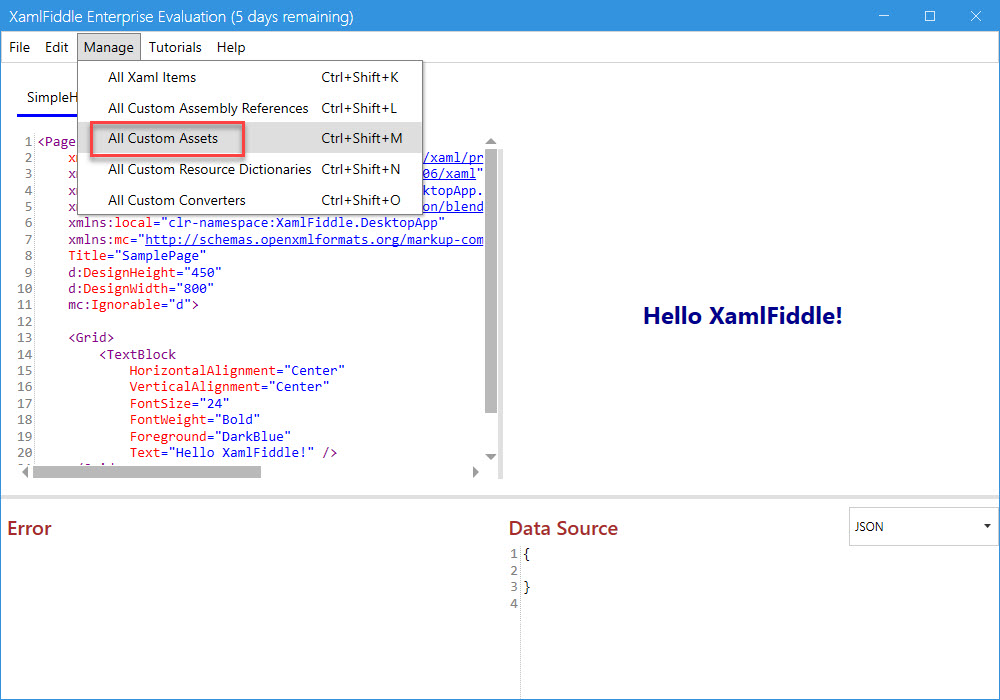Screen dimensions: 1000x700
Task: Click the horizontal scrollbar left arrow
Action: [x=25, y=472]
